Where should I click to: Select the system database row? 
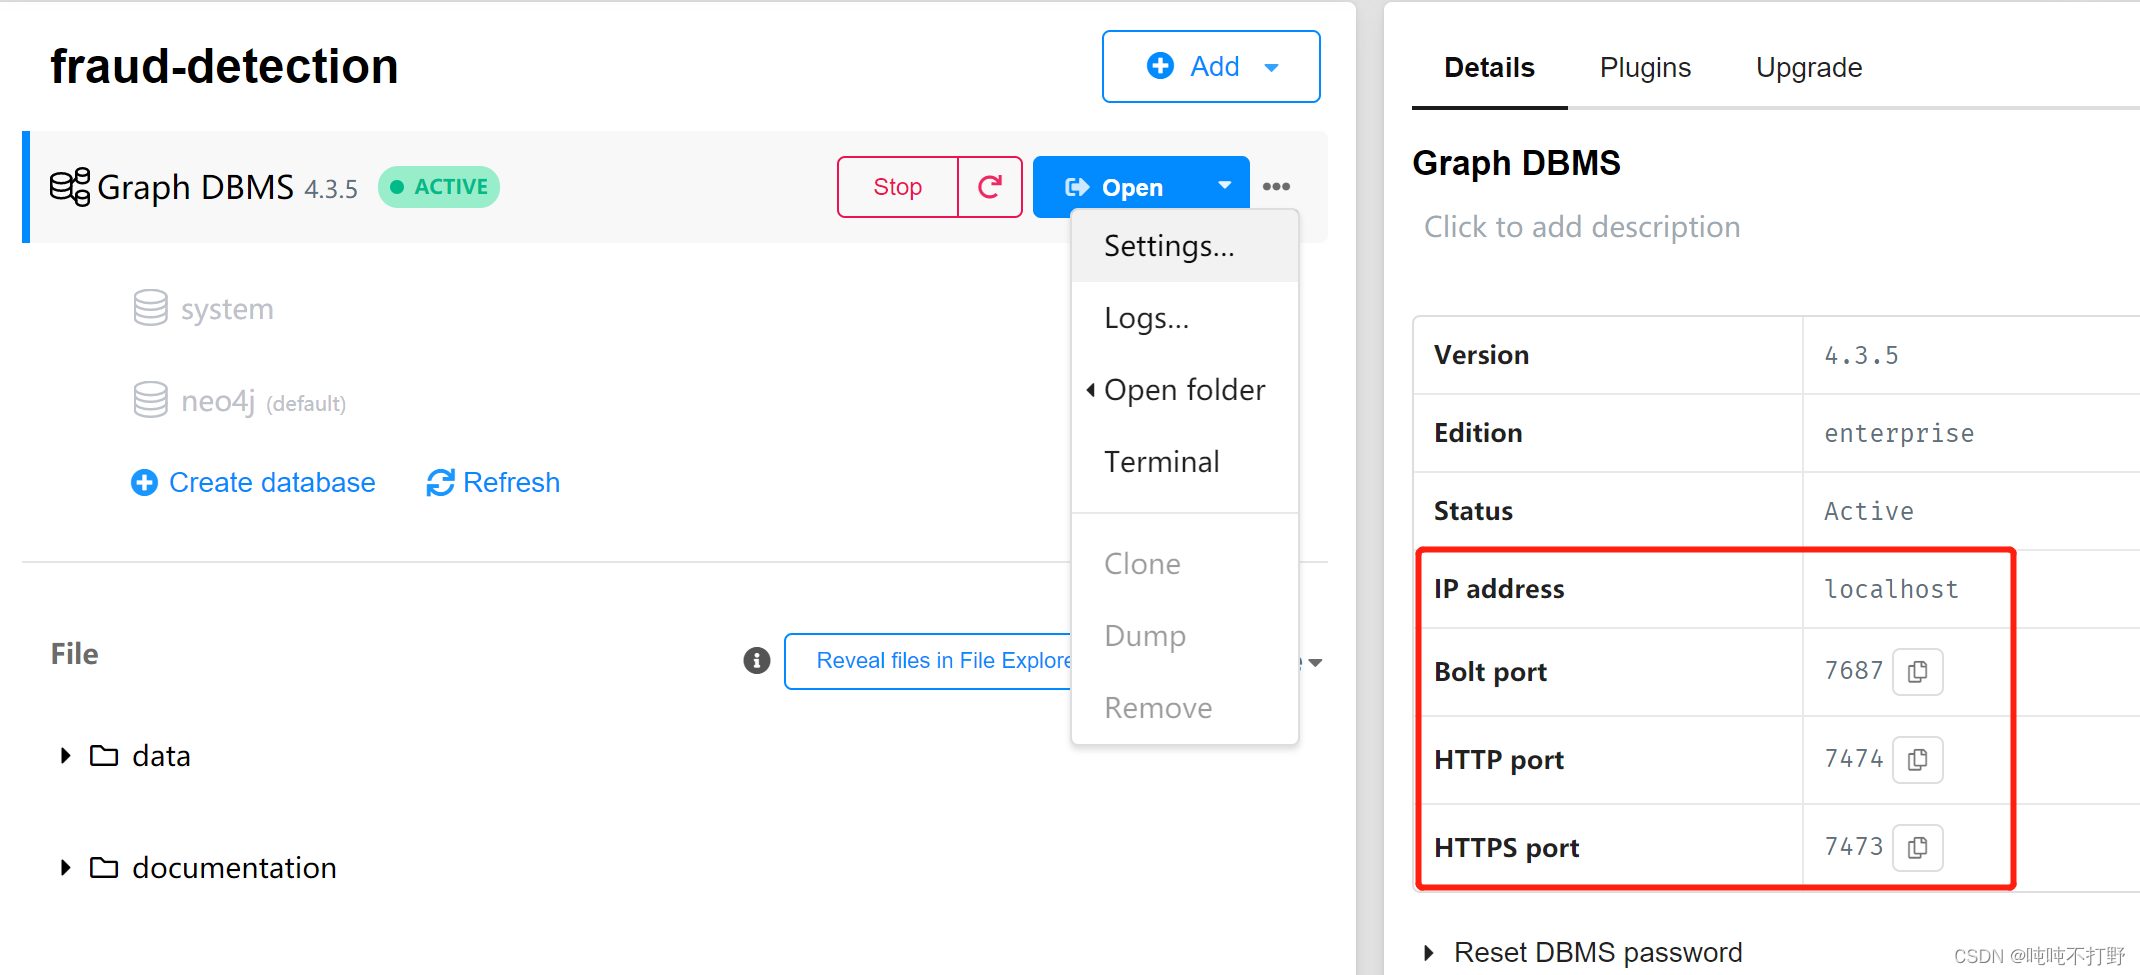[x=204, y=309]
